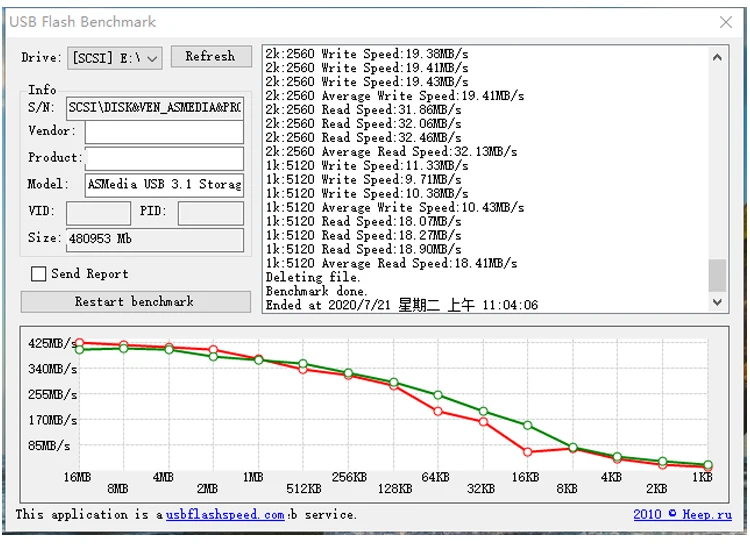
Task: Click the VID input box
Action: click(x=98, y=213)
